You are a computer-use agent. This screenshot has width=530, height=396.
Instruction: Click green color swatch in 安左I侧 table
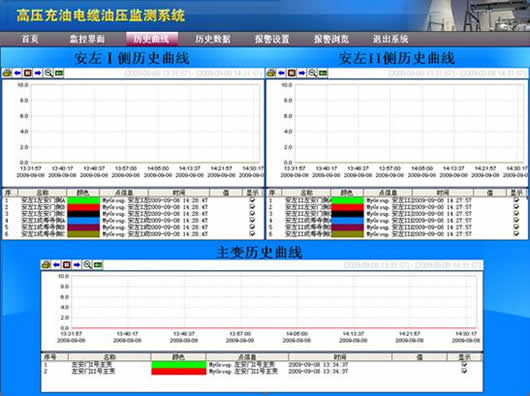pyautogui.click(x=83, y=200)
